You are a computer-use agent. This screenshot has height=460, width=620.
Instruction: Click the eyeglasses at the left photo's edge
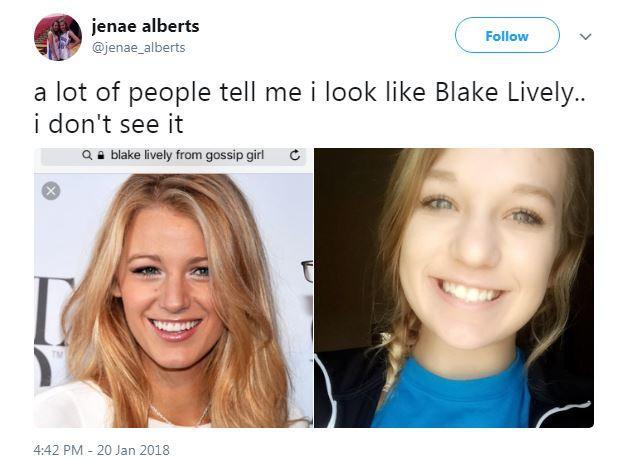tap(307, 272)
